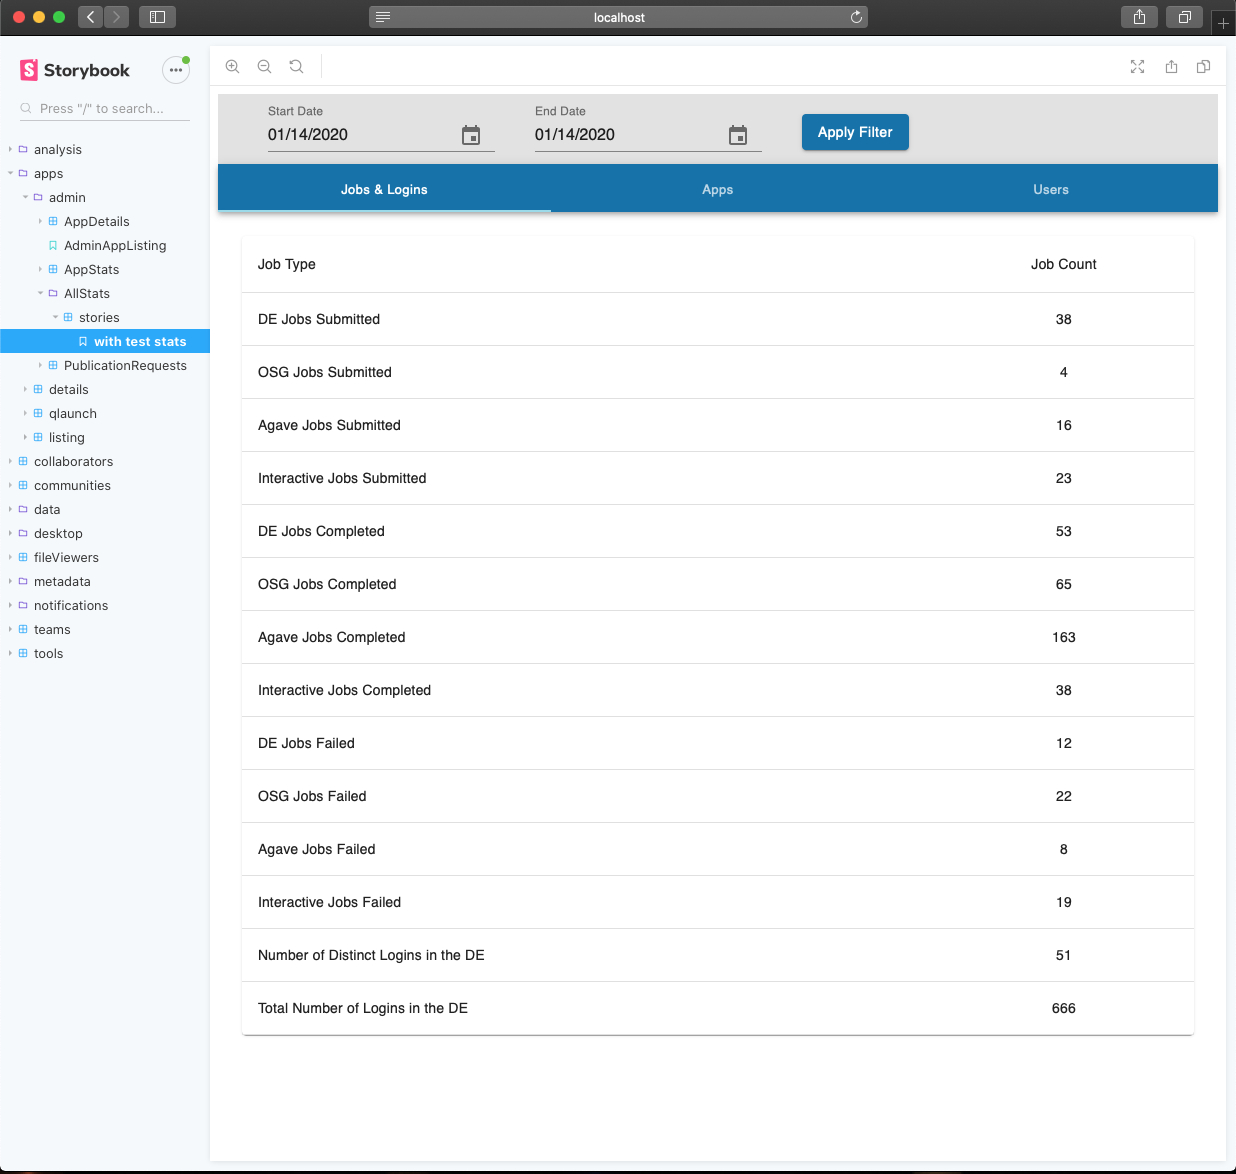Expand the collaborators group
Screen dimensions: 1236x1174
pyautogui.click(x=11, y=461)
